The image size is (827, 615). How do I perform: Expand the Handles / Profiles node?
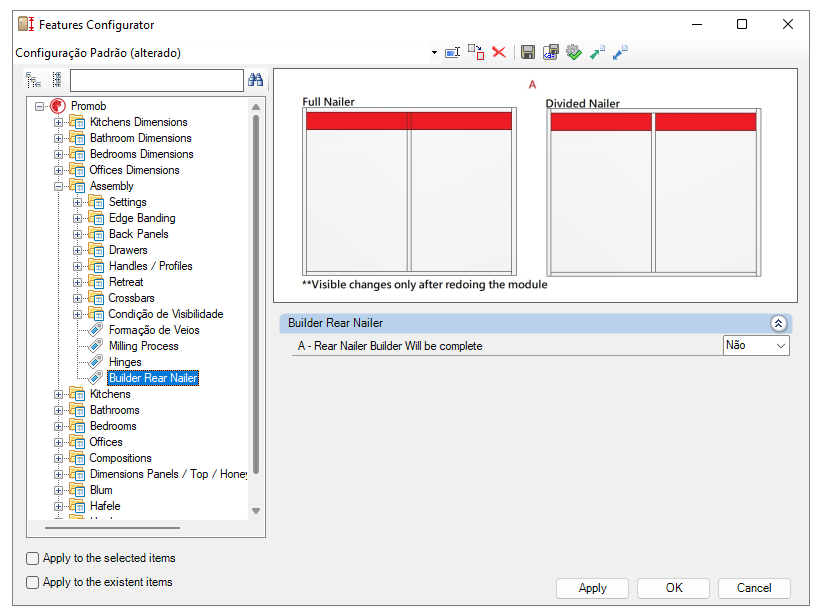[x=78, y=266]
